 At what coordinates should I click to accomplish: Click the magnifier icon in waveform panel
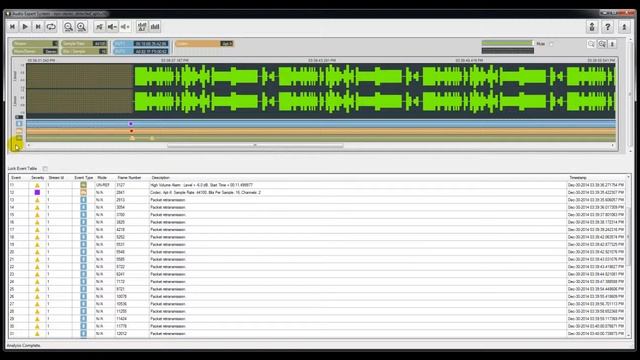click(x=591, y=44)
